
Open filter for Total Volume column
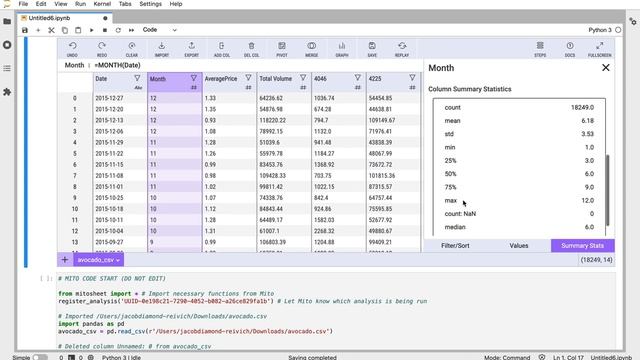[x=303, y=78]
